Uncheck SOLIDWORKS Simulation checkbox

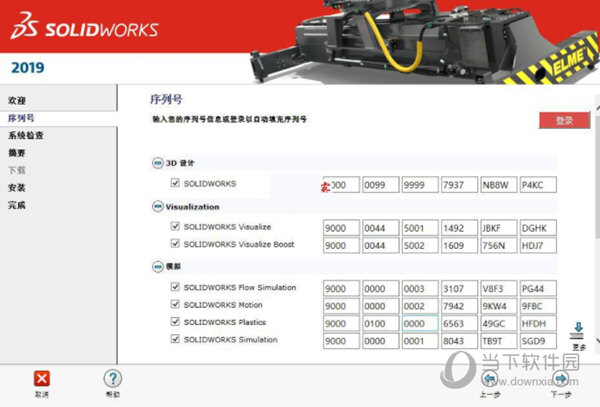pos(175,339)
